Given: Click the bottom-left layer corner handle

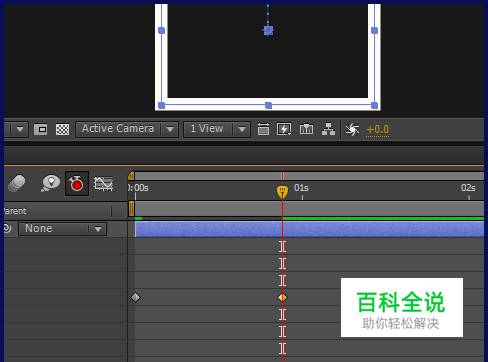Looking at the screenshot, I should 162,105.
